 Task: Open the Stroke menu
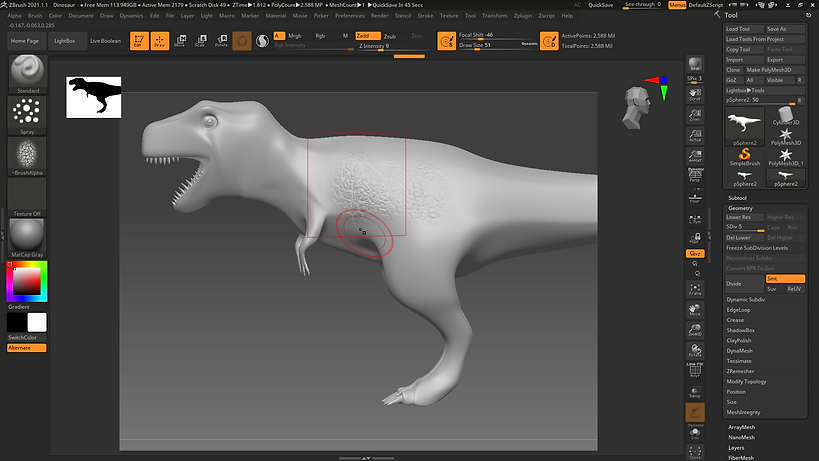425,16
